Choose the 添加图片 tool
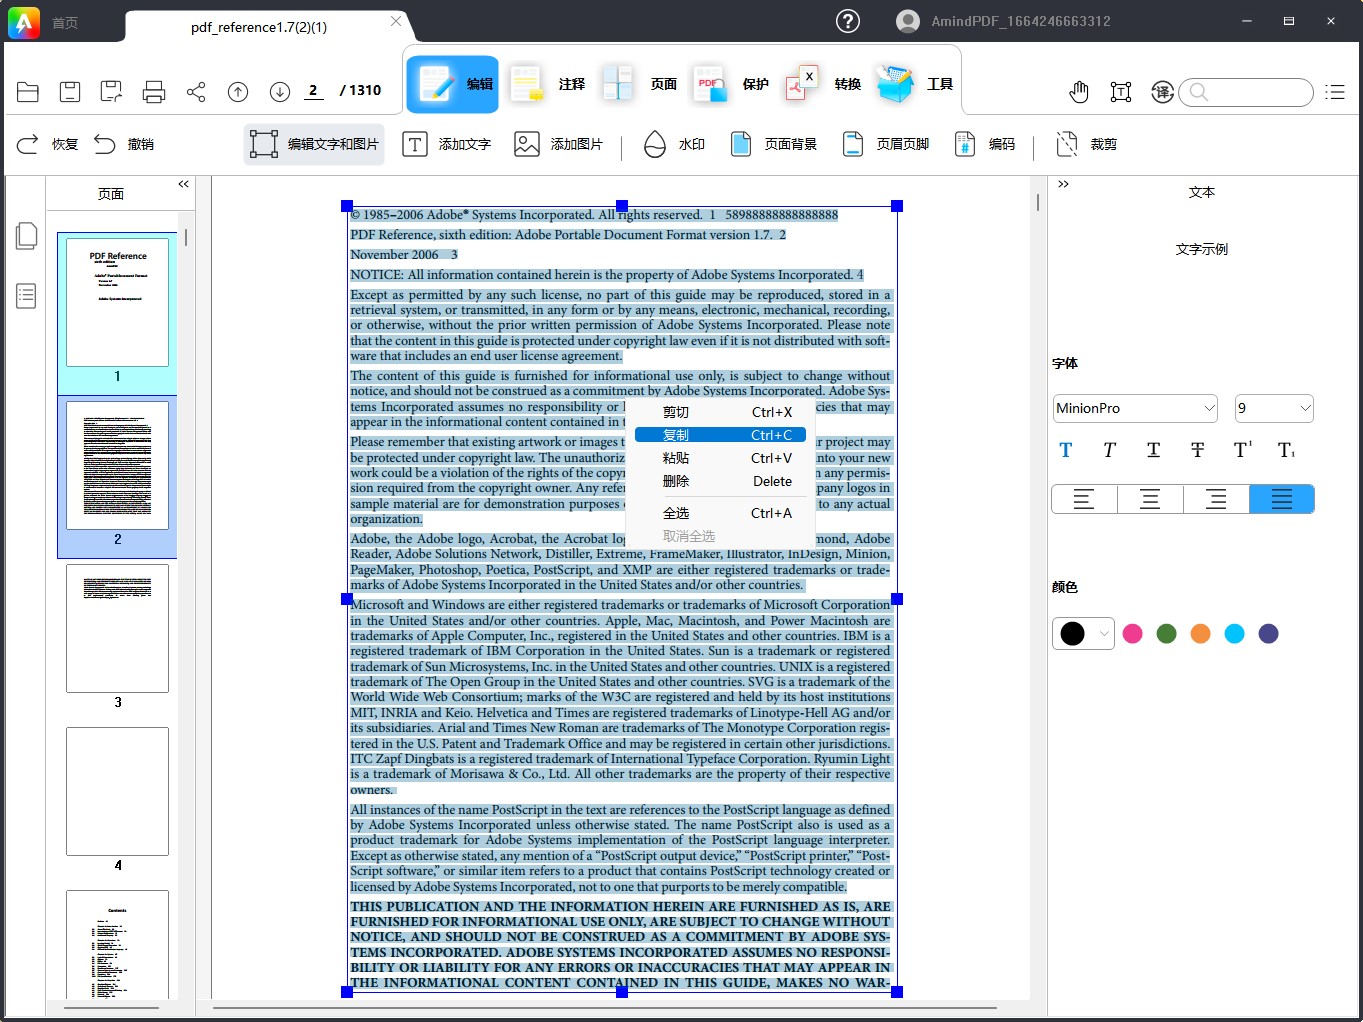 coord(559,144)
